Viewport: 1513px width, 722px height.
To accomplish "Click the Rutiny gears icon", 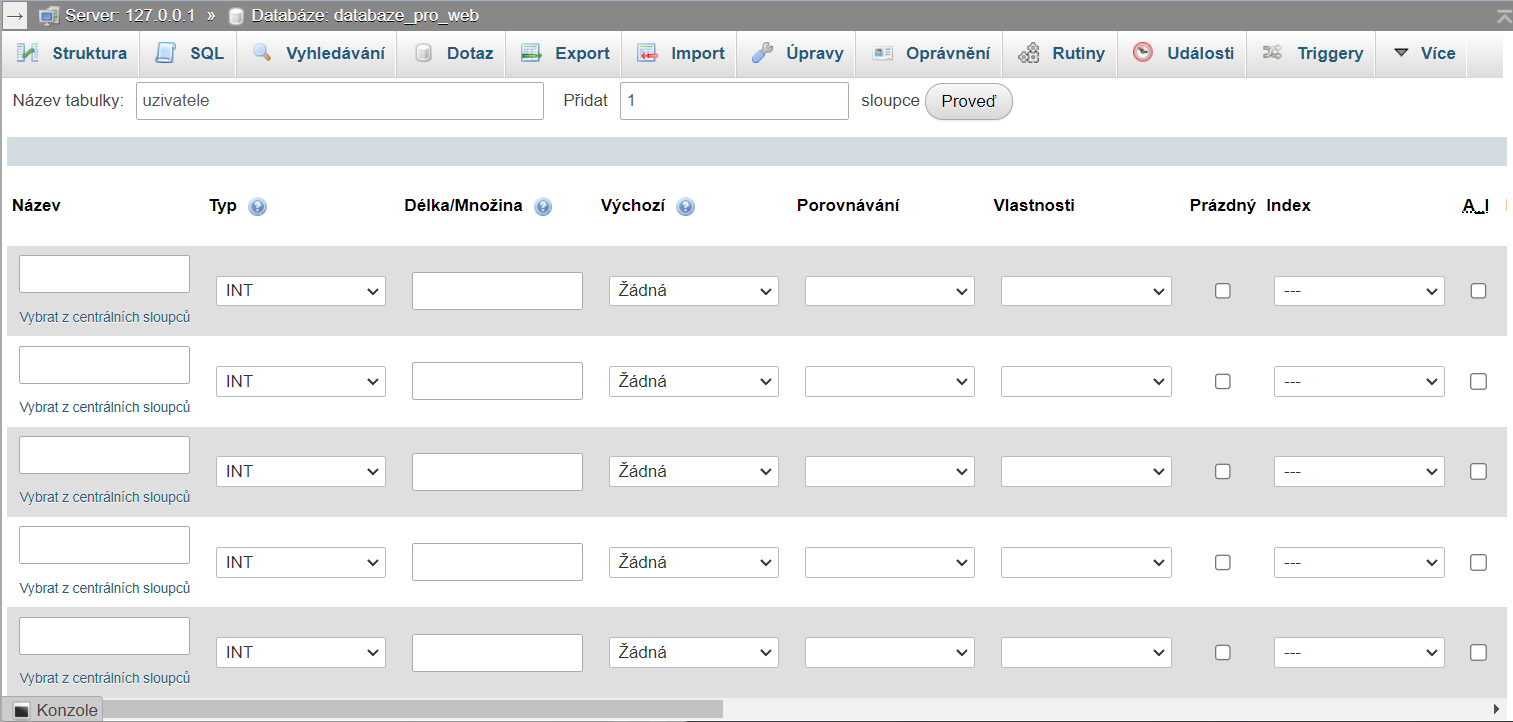I will coord(1028,53).
